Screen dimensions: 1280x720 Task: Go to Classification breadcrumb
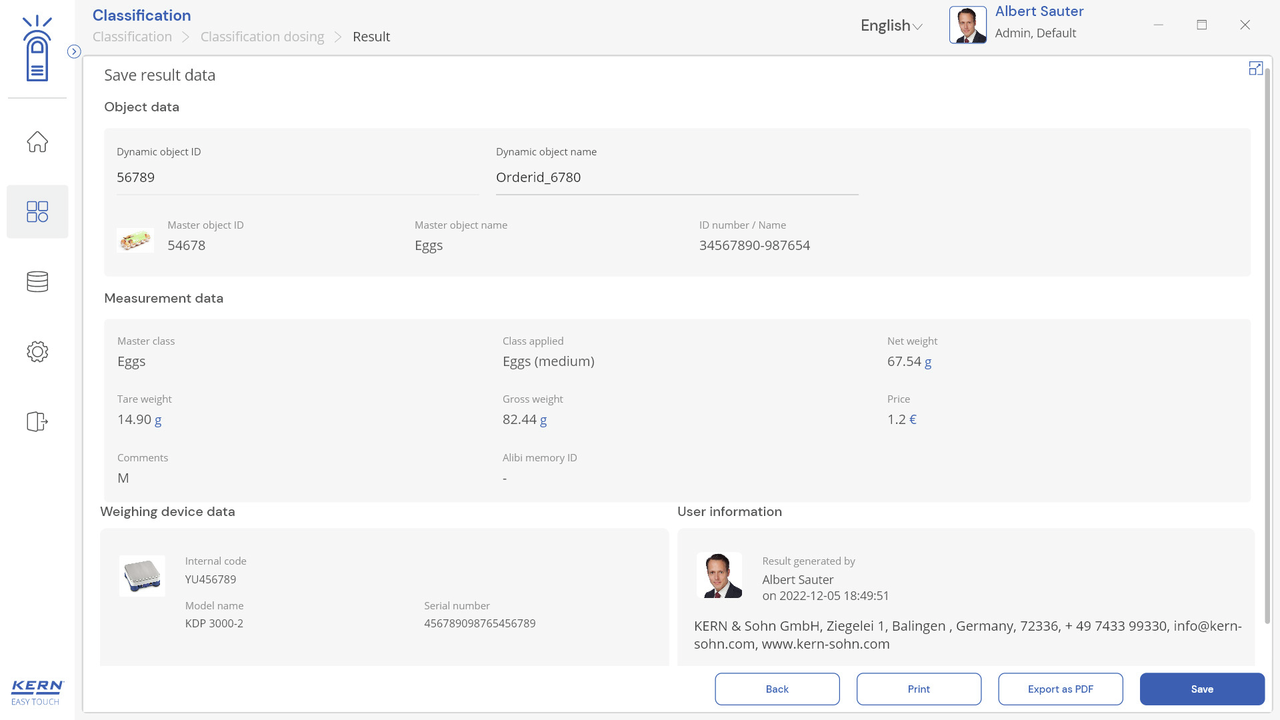[132, 37]
